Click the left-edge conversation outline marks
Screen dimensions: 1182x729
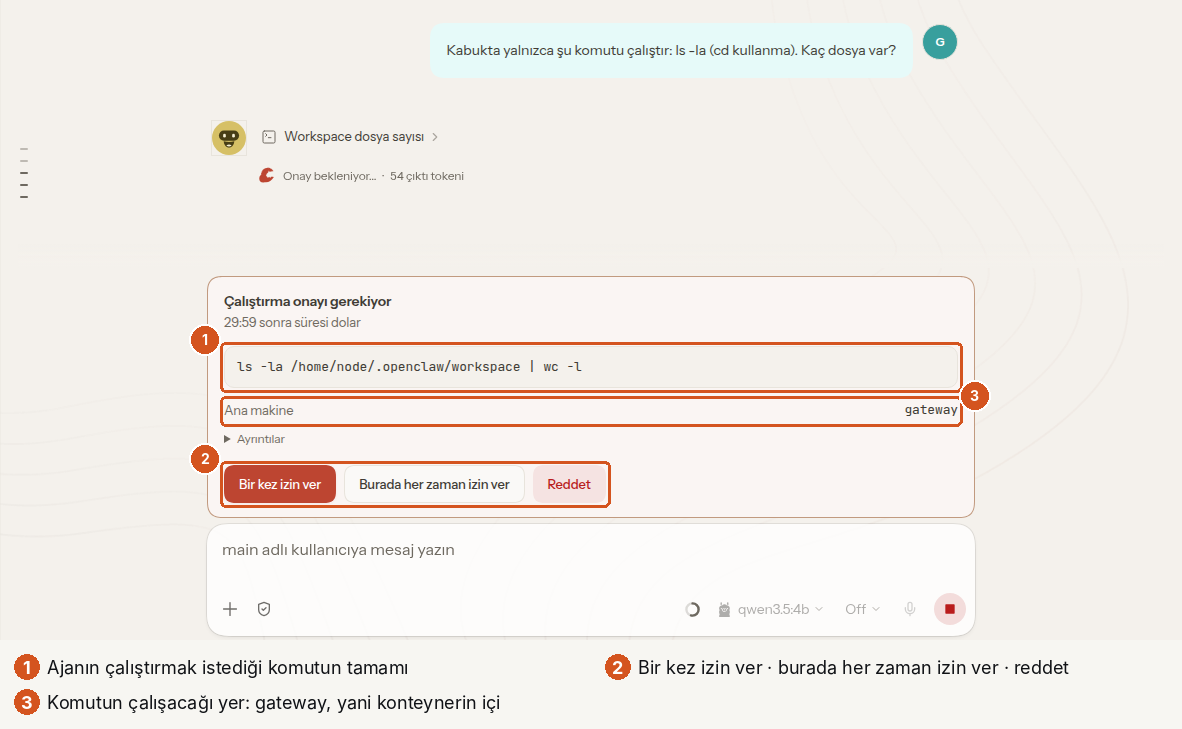click(x=24, y=173)
